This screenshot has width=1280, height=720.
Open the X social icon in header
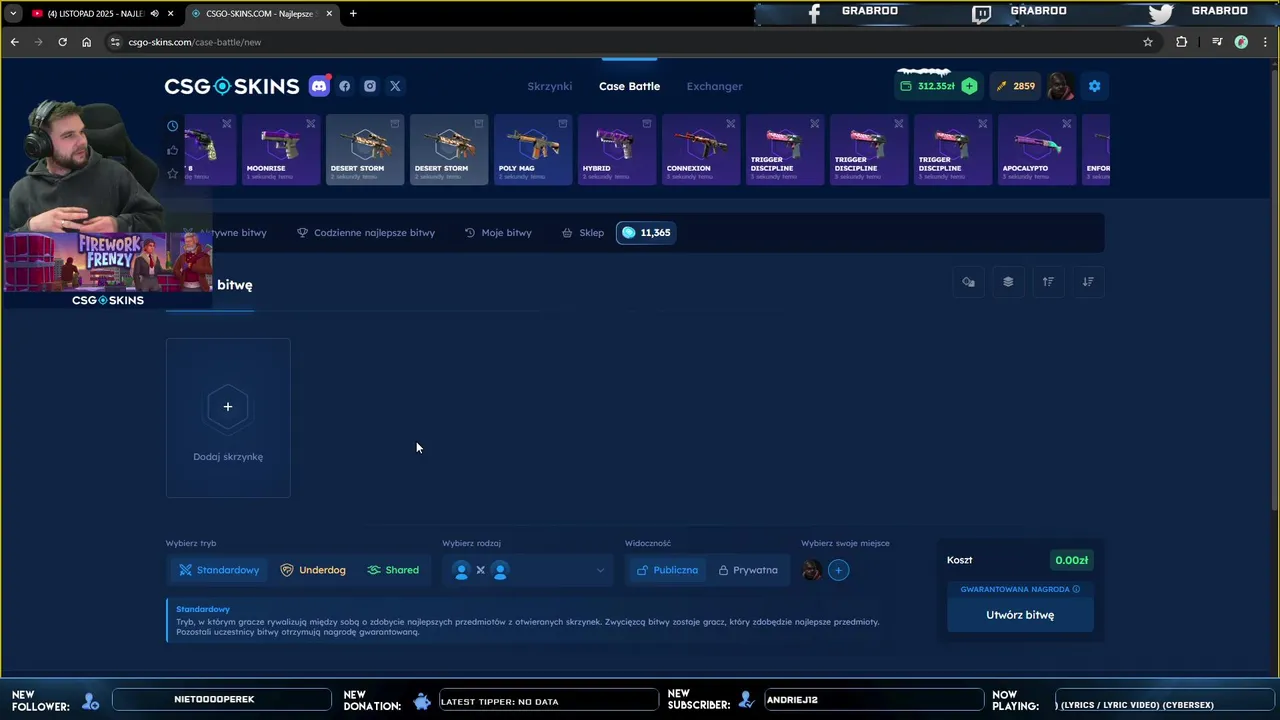(395, 86)
